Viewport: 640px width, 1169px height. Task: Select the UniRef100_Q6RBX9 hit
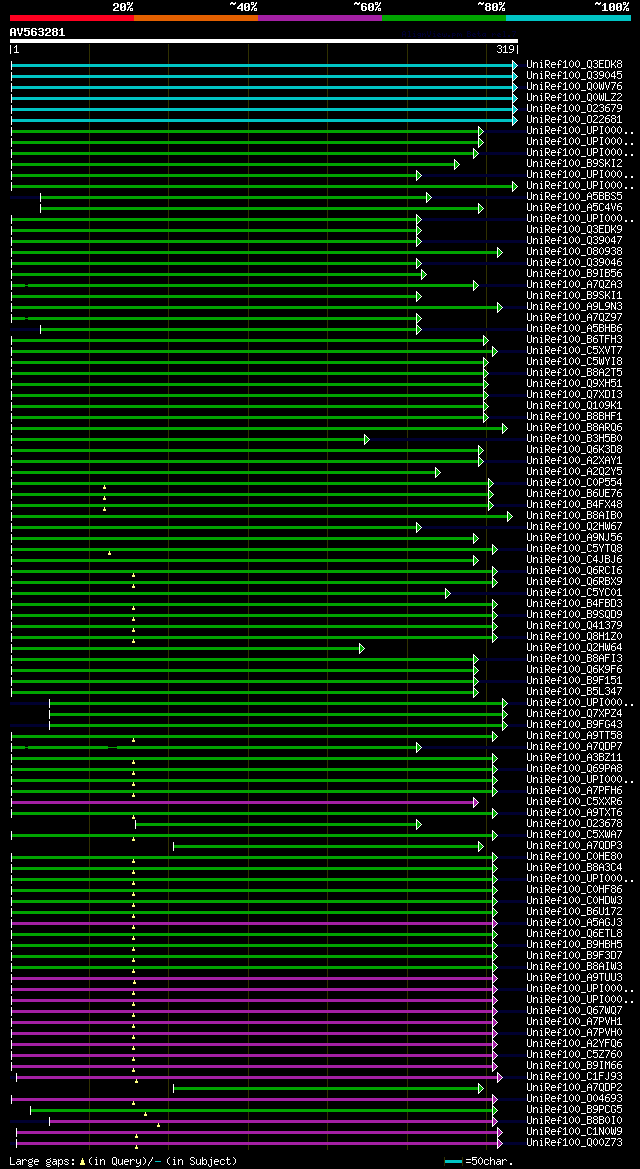coord(574,582)
